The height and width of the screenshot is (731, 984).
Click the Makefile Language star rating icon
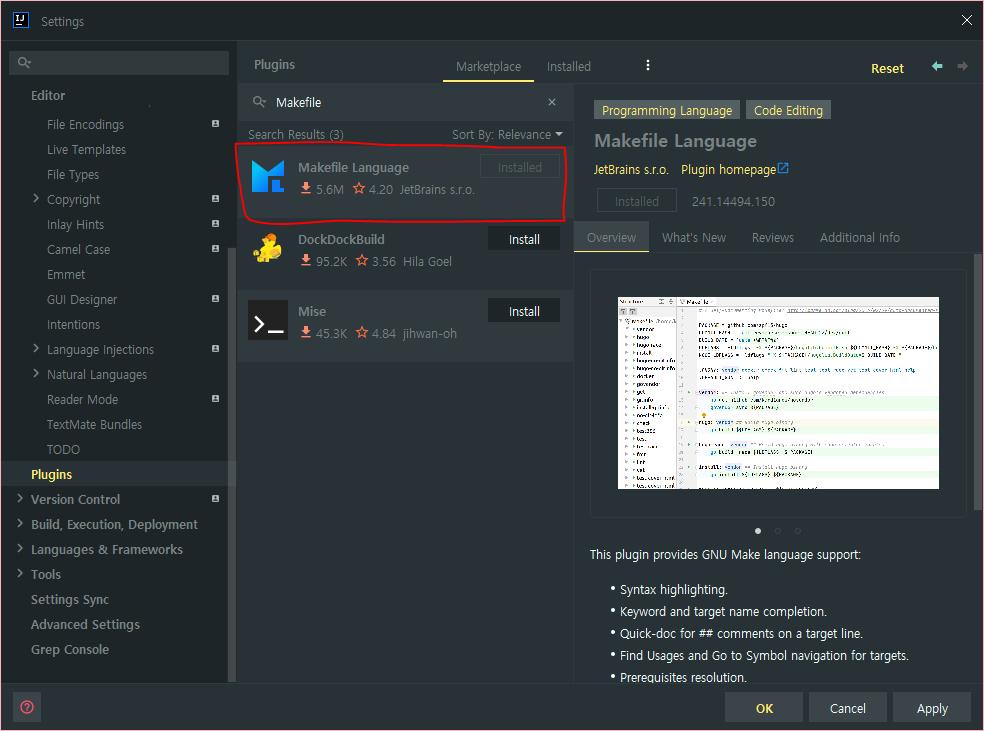[359, 188]
